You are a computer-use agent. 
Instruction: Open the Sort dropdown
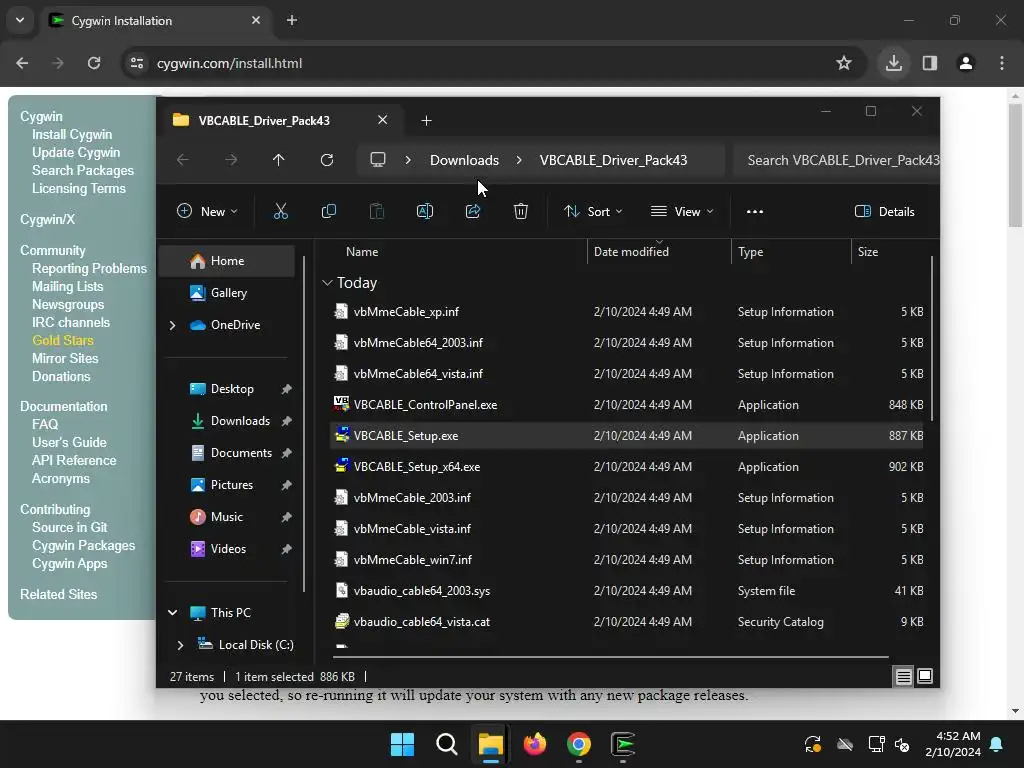pyautogui.click(x=593, y=212)
